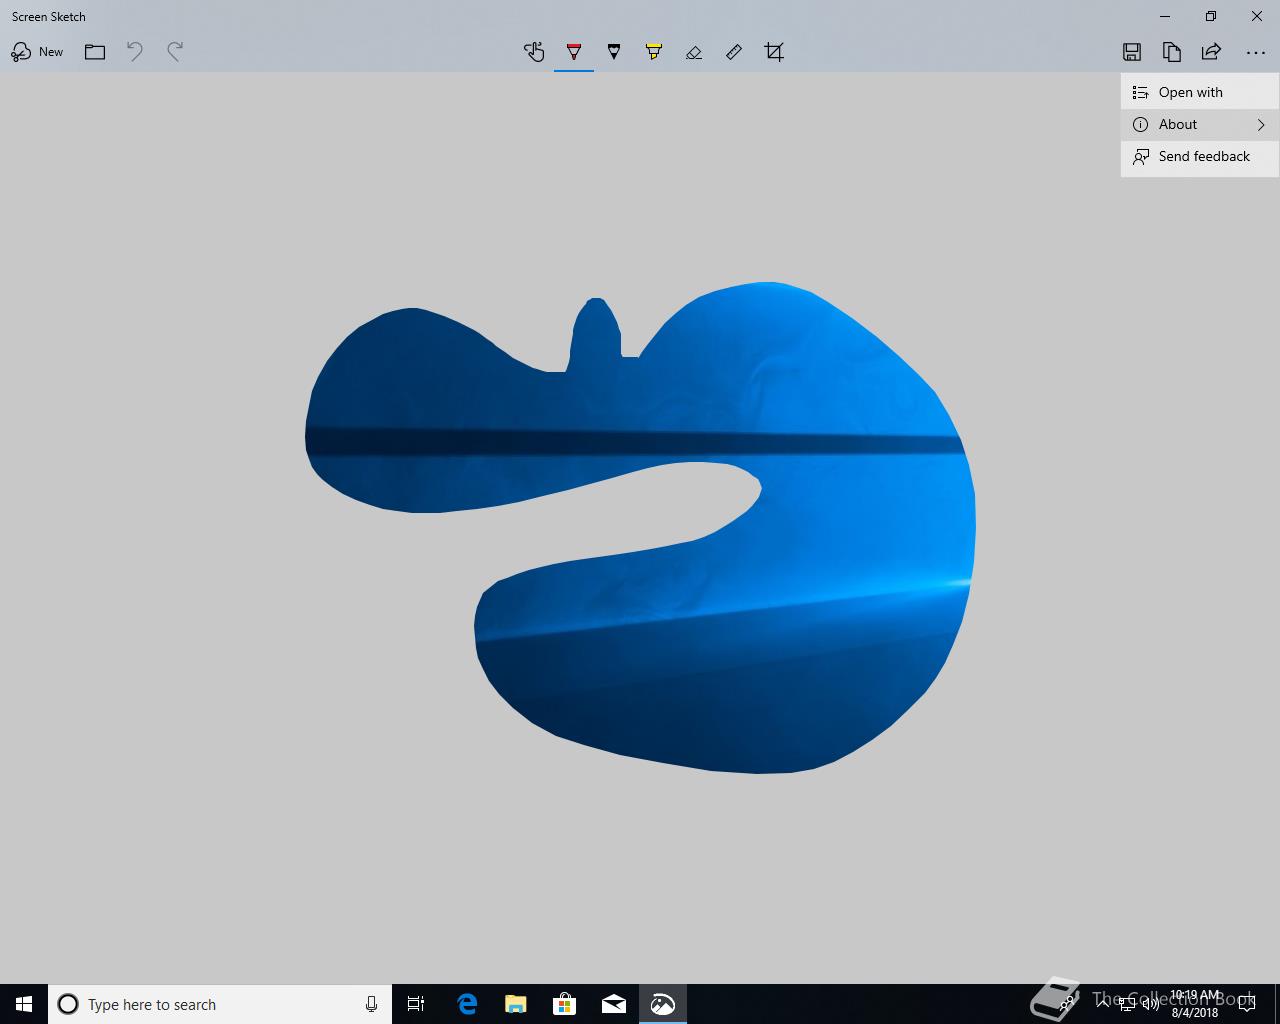
Task: Toggle touch writing tool
Action: click(534, 52)
